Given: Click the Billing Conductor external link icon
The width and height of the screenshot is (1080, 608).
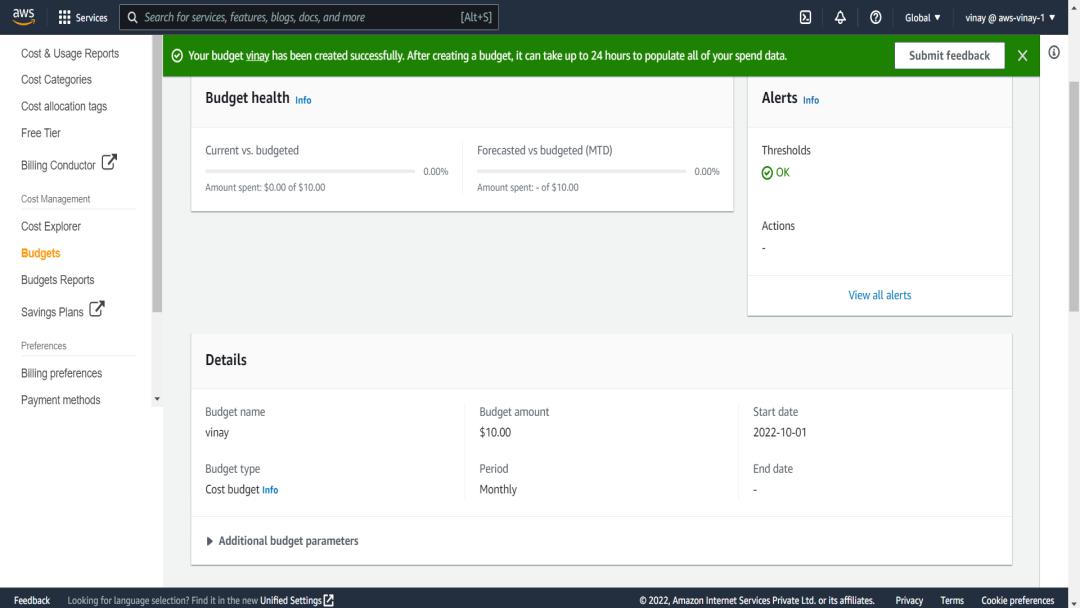Looking at the screenshot, I should pyautogui.click(x=109, y=163).
